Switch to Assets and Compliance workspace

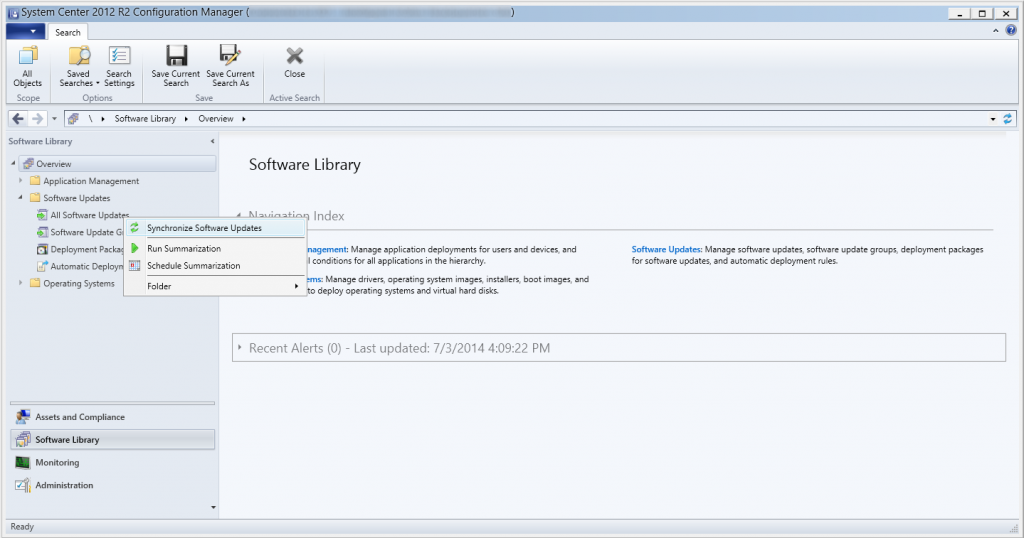pos(80,417)
